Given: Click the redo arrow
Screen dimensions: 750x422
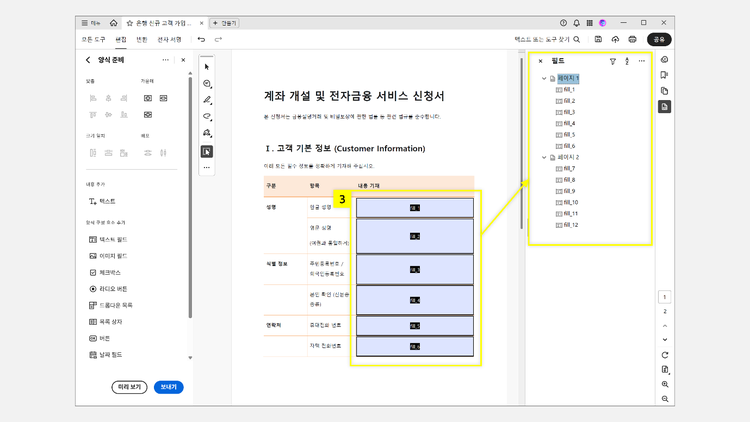Looking at the screenshot, I should (218, 40).
